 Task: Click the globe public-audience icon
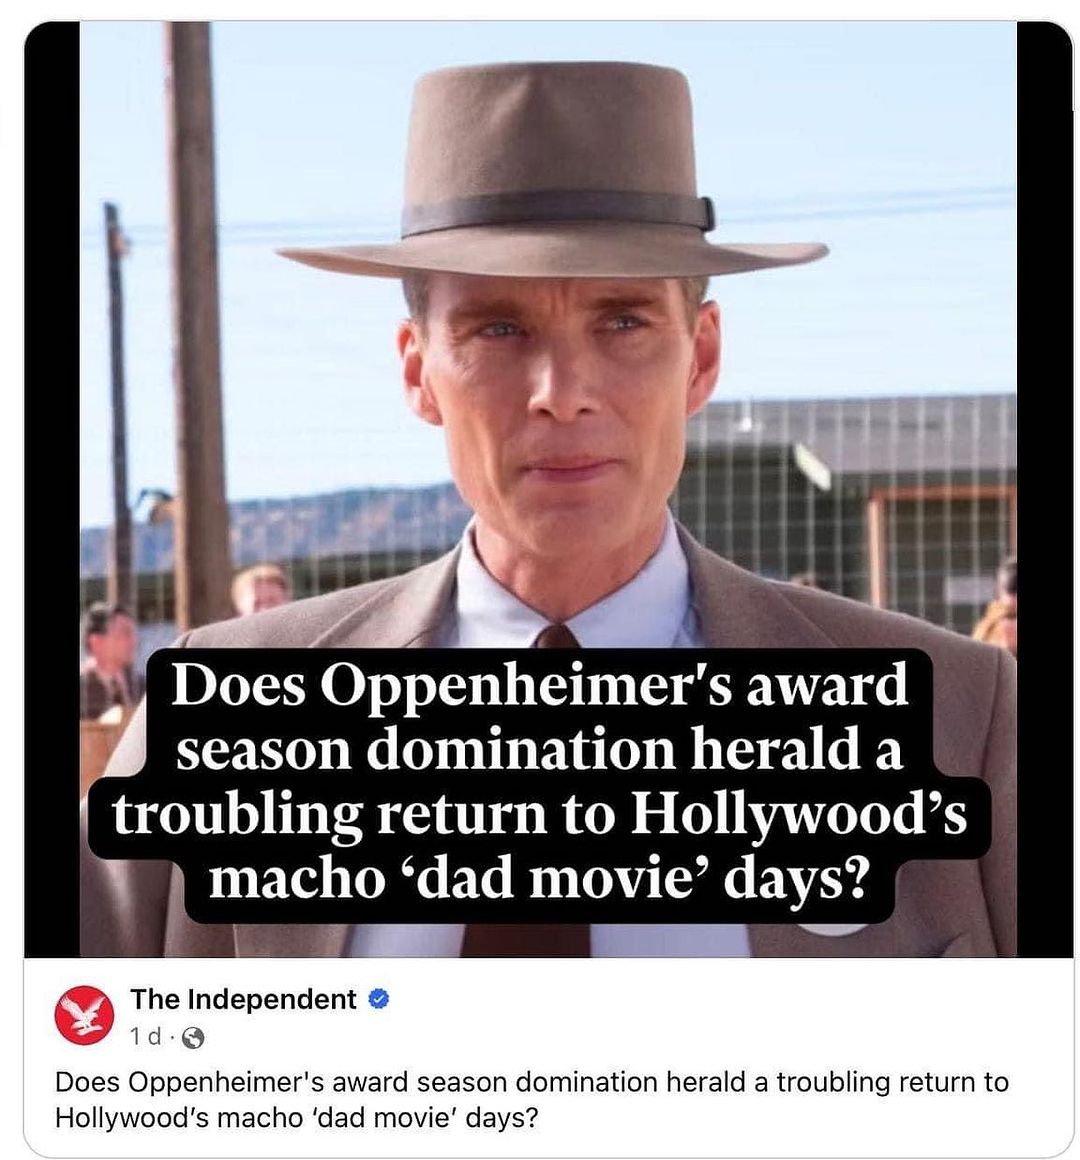(192, 1038)
